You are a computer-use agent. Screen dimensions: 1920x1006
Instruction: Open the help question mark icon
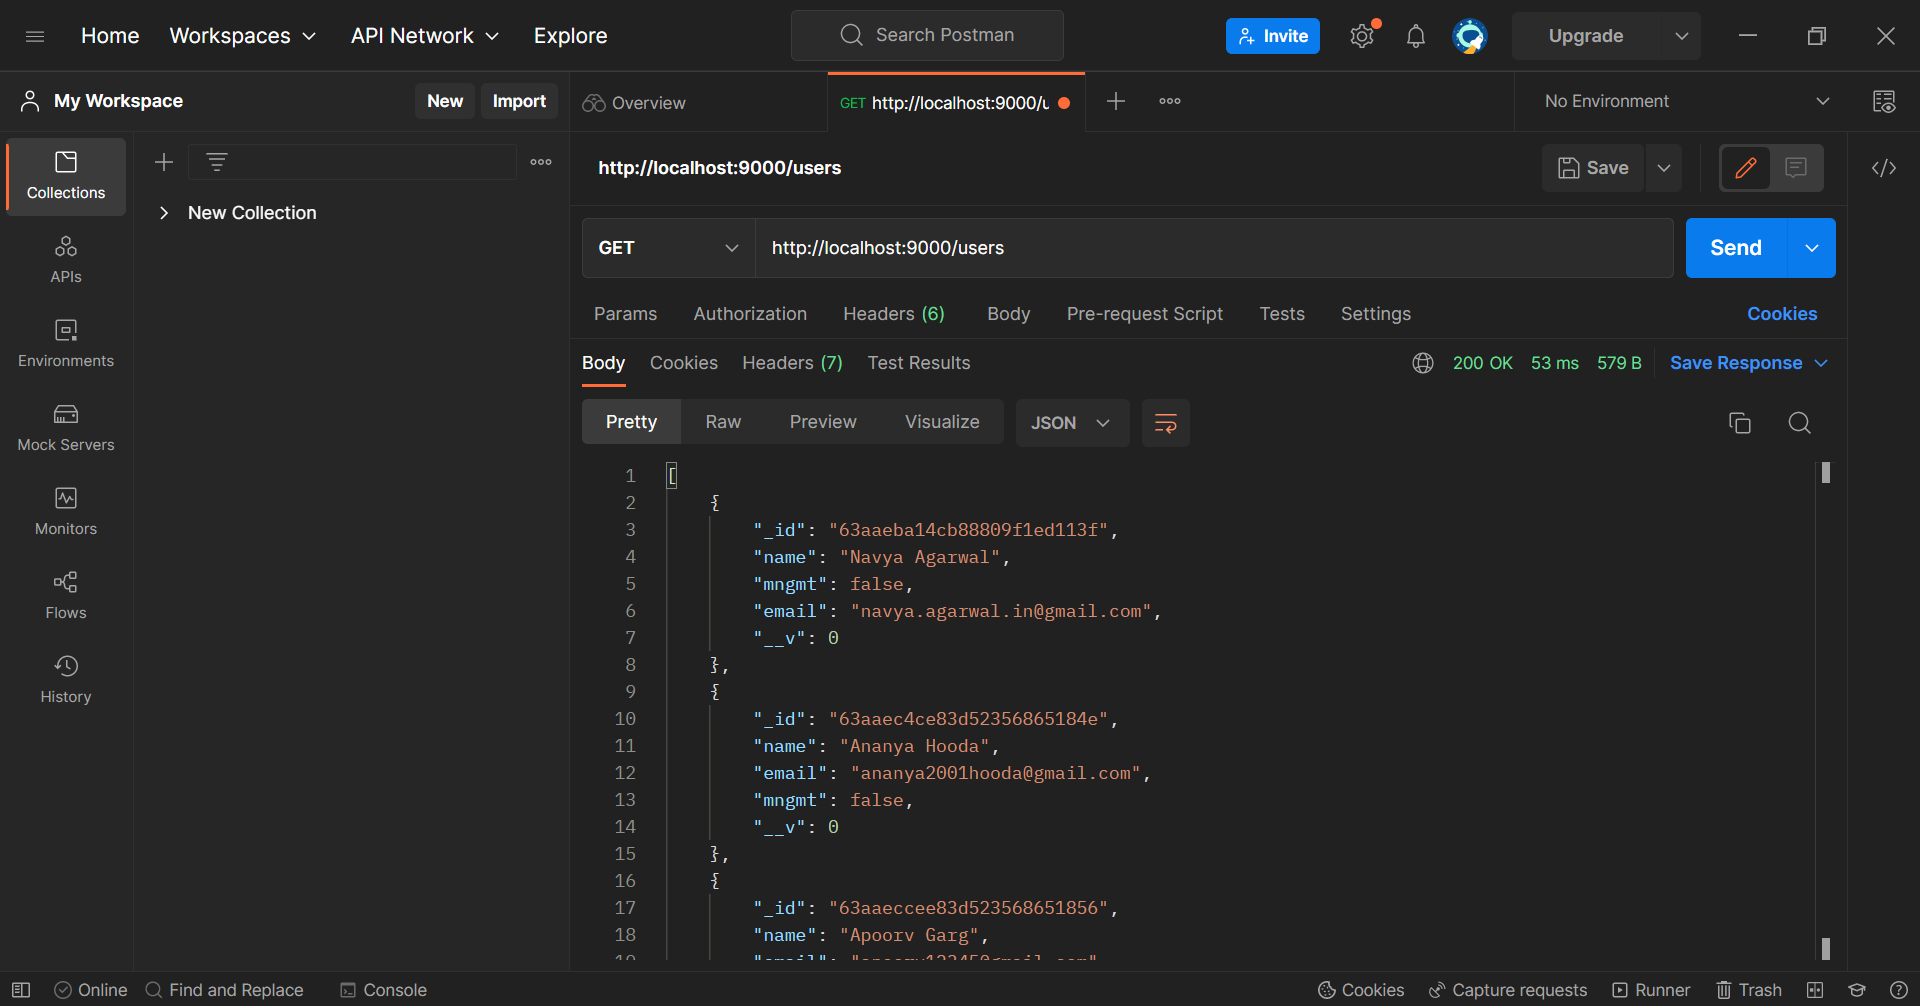(1899, 990)
